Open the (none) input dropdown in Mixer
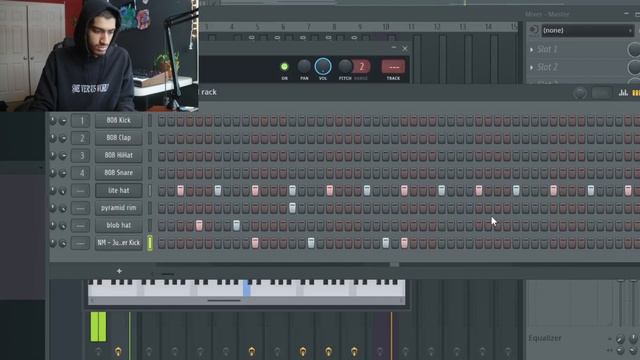The width and height of the screenshot is (640, 360). pos(587,30)
